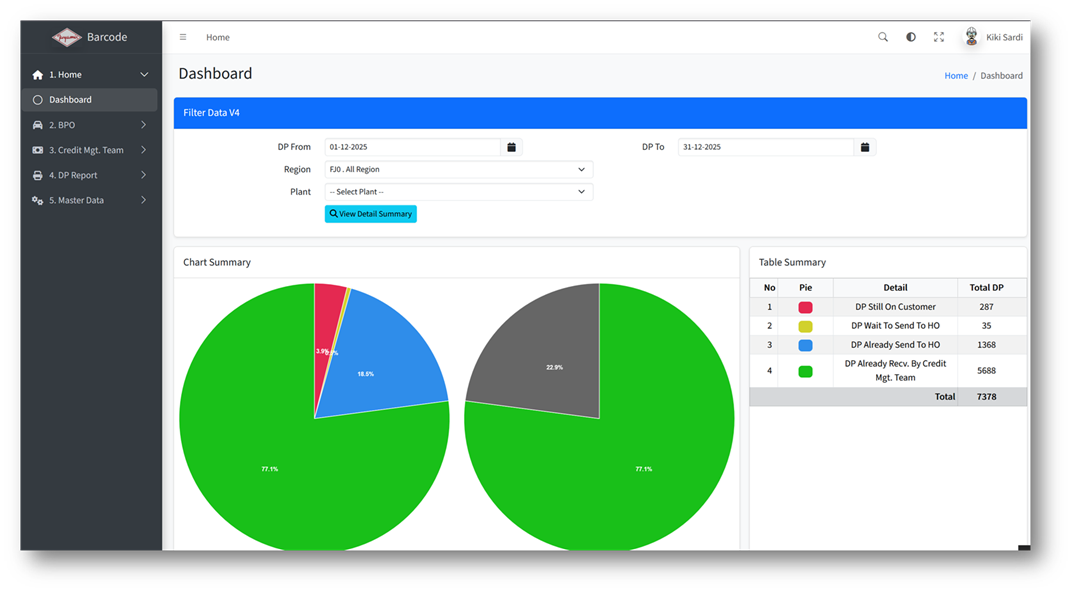Toggle dark mode with half-circle icon
Image resolution: width=1072 pixels, height=592 pixels.
tap(911, 37)
